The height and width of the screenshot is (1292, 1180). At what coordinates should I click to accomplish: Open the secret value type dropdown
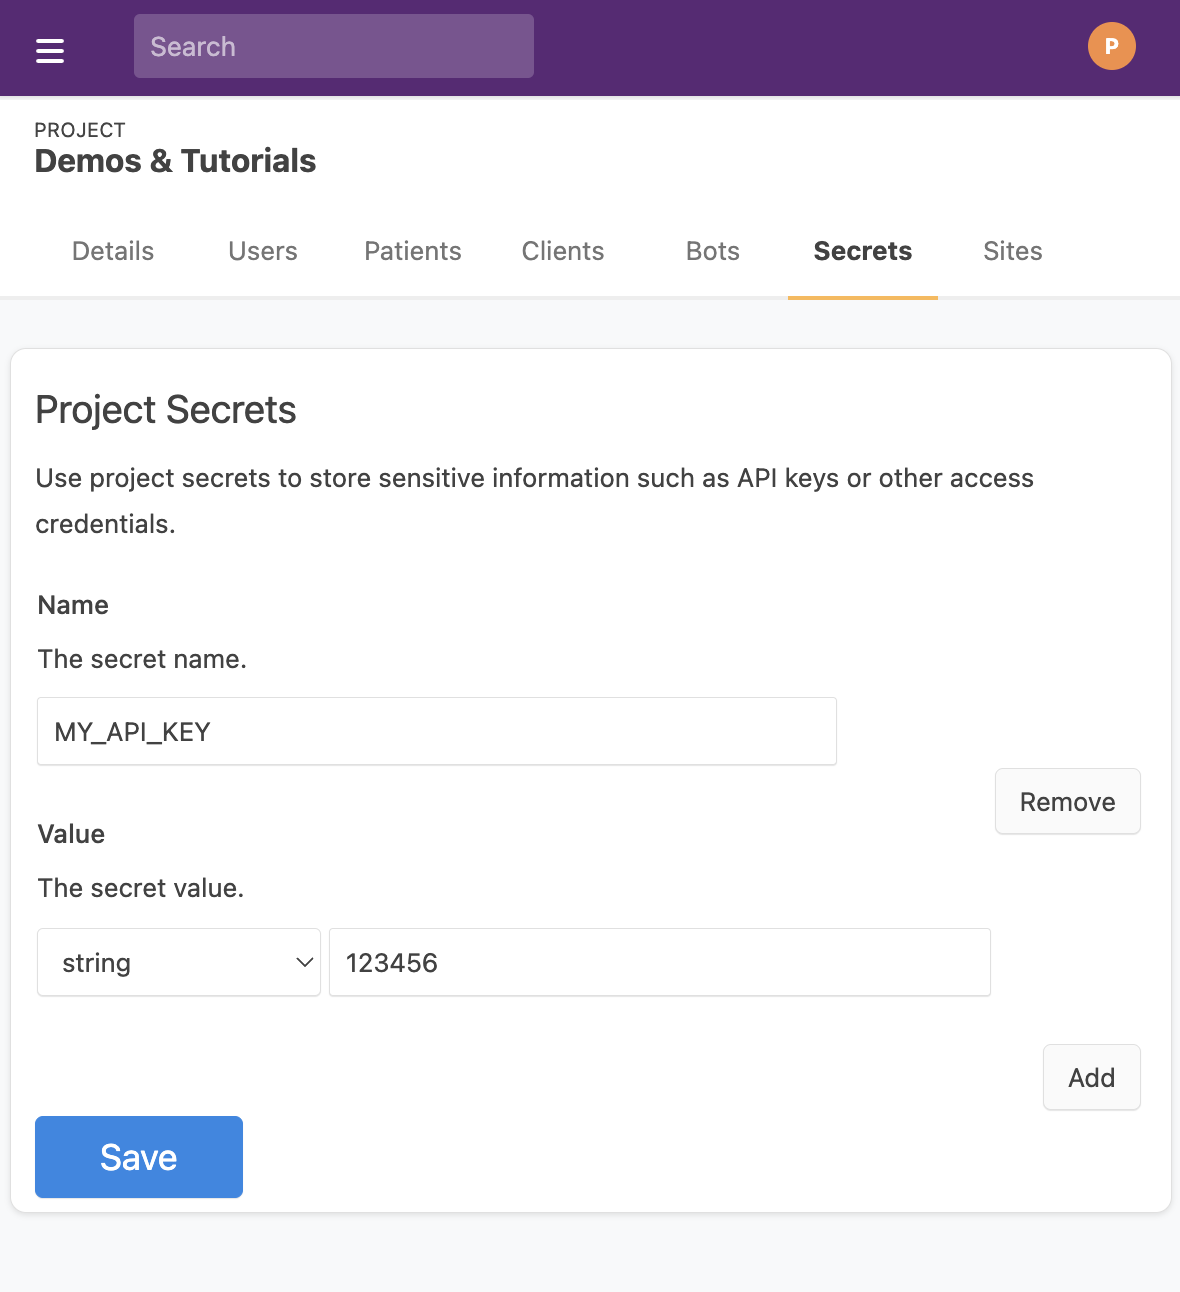pyautogui.click(x=178, y=962)
